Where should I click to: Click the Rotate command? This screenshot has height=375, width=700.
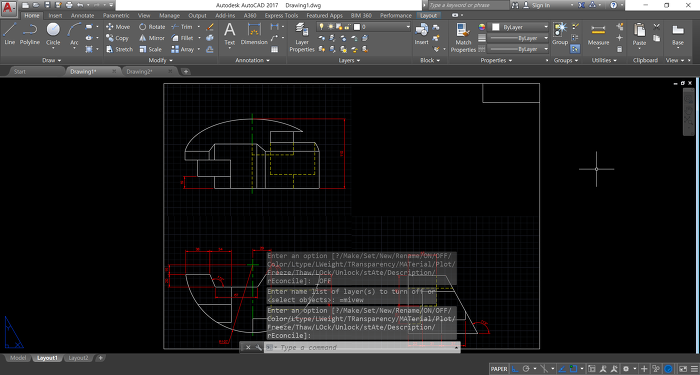[152, 27]
